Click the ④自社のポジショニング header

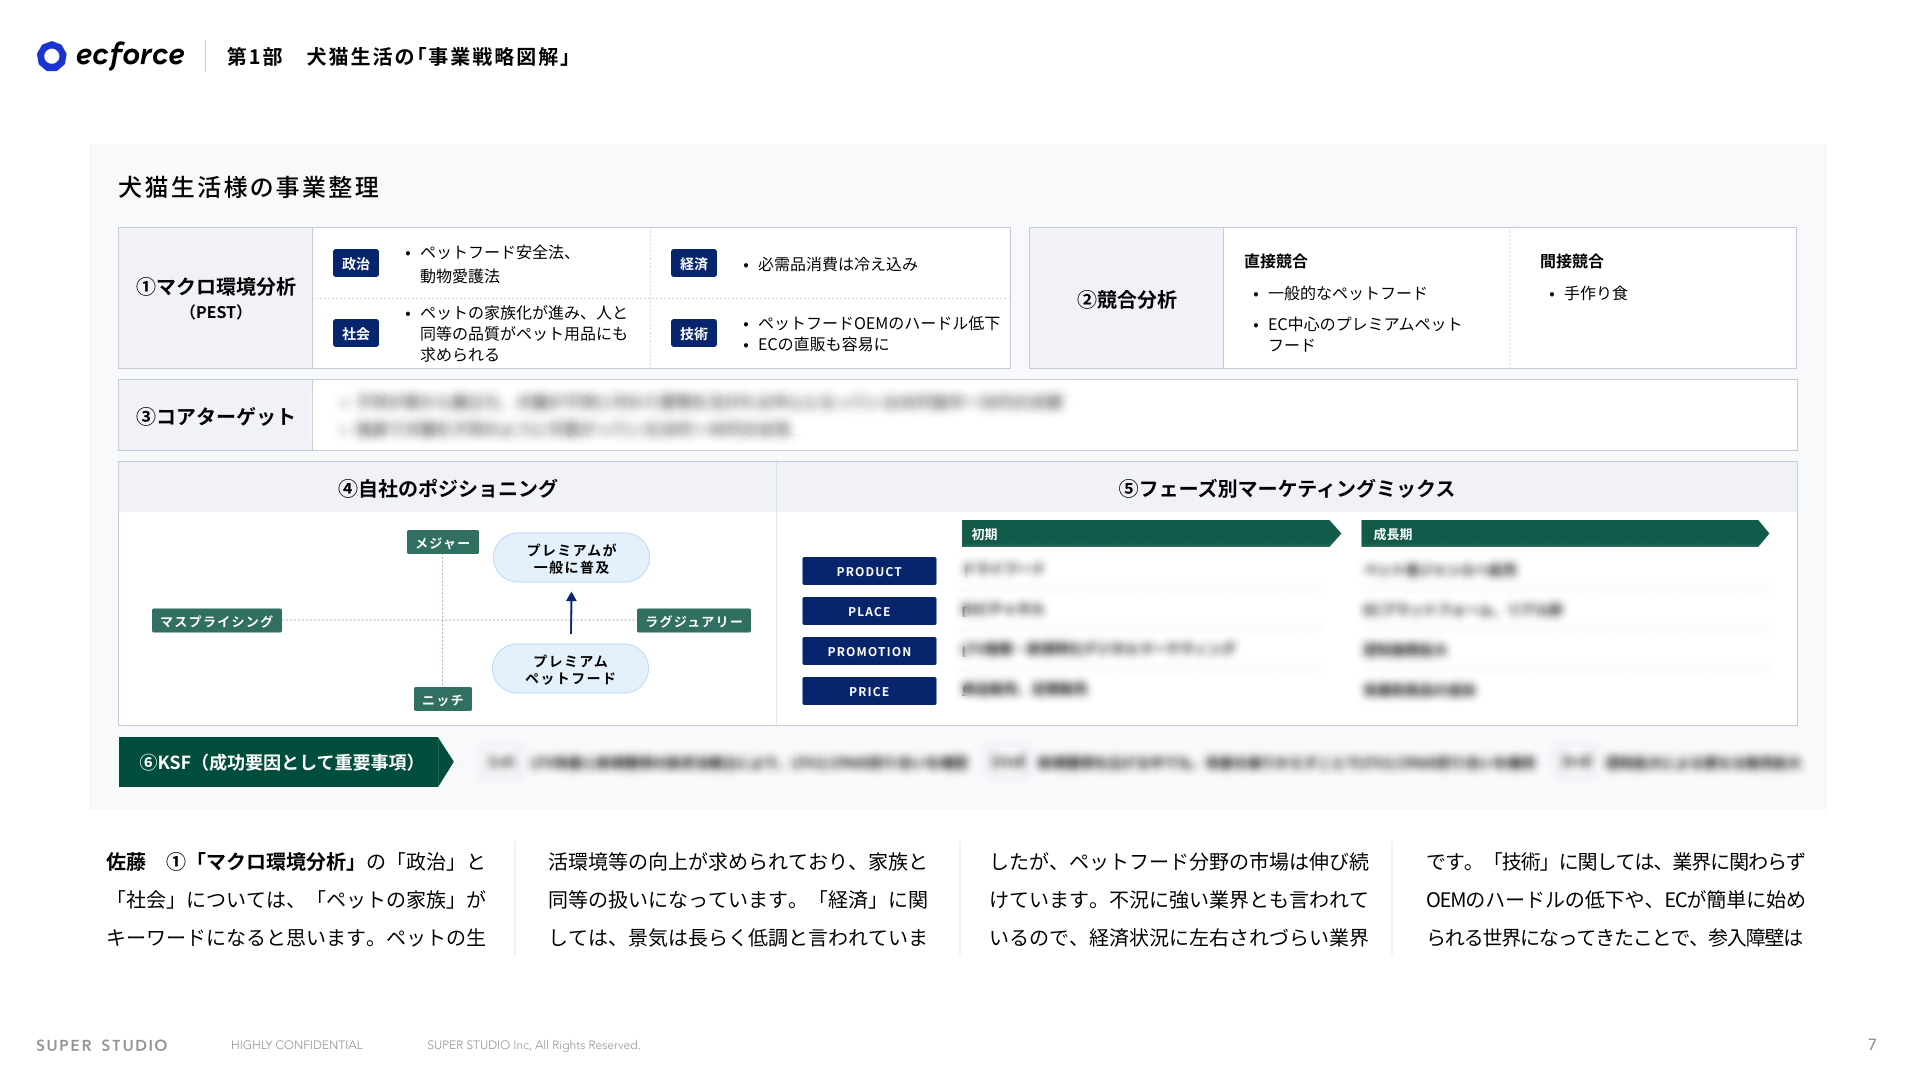coord(447,488)
